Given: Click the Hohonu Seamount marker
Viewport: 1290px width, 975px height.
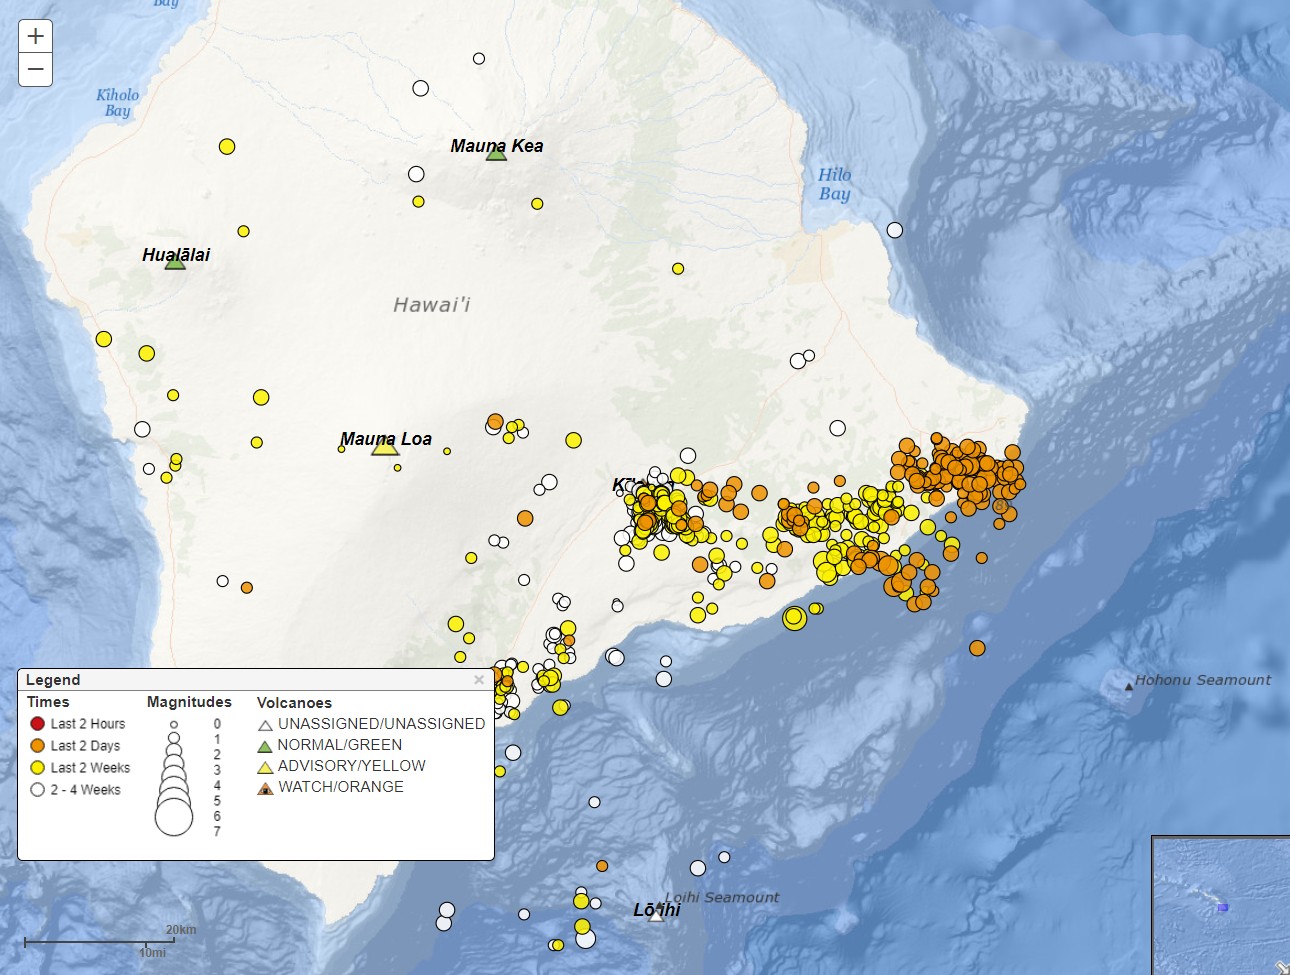Looking at the screenshot, I should click(x=1129, y=686).
